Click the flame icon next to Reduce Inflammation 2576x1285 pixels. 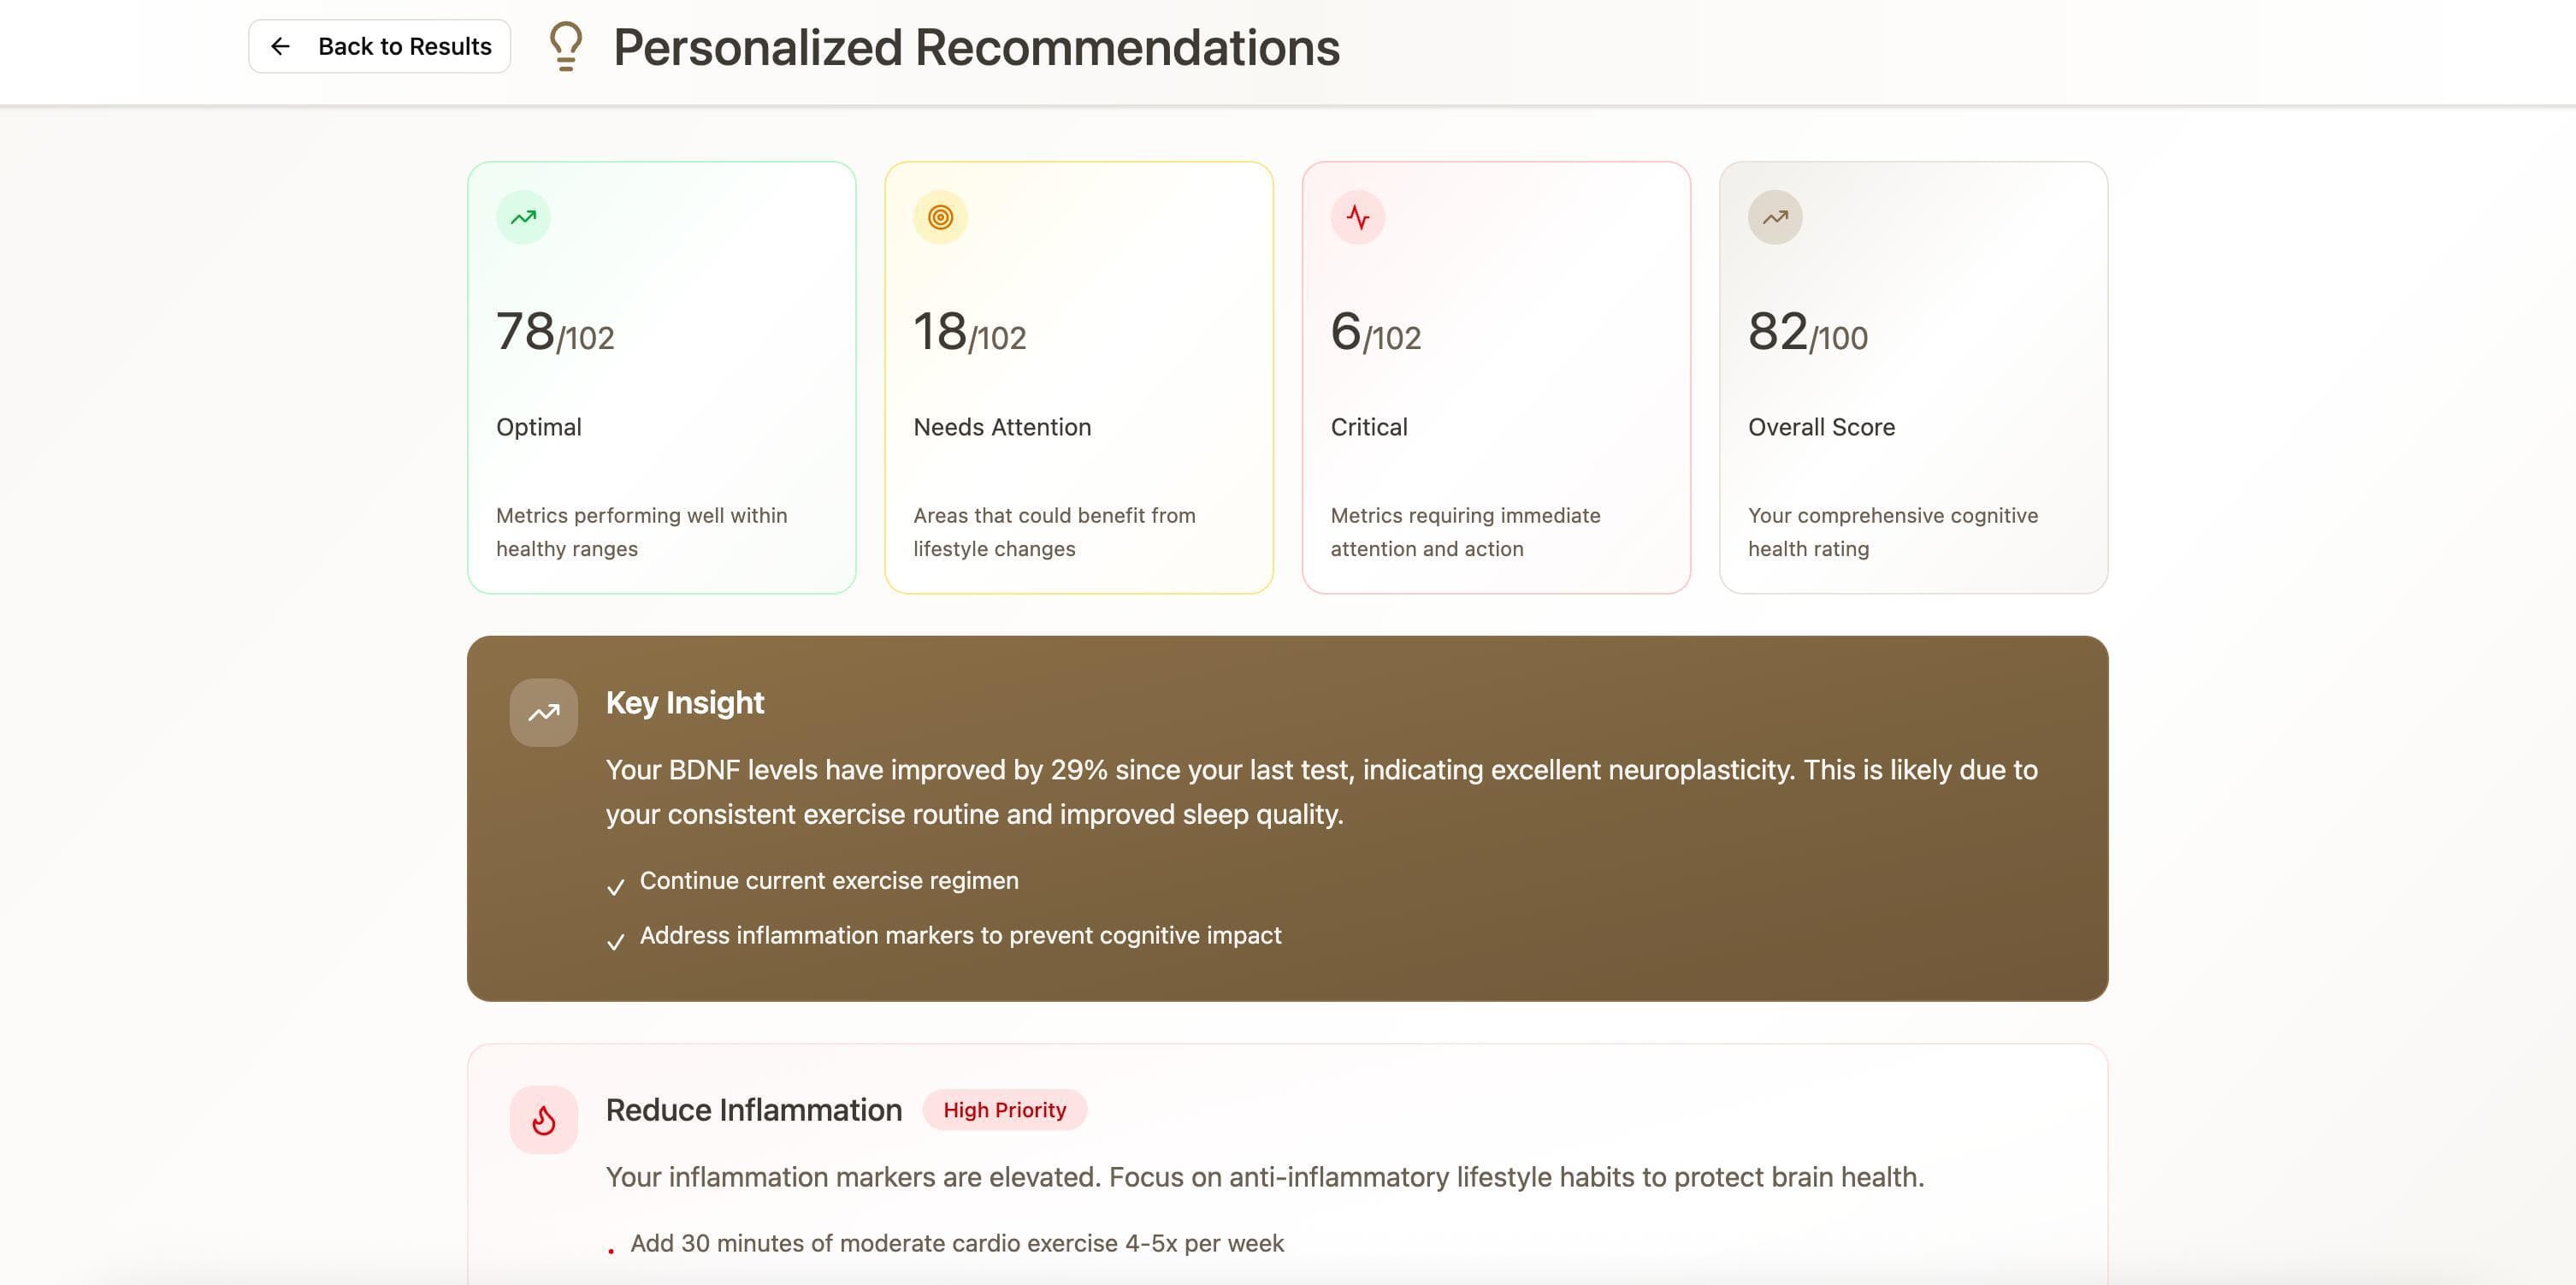544,1119
